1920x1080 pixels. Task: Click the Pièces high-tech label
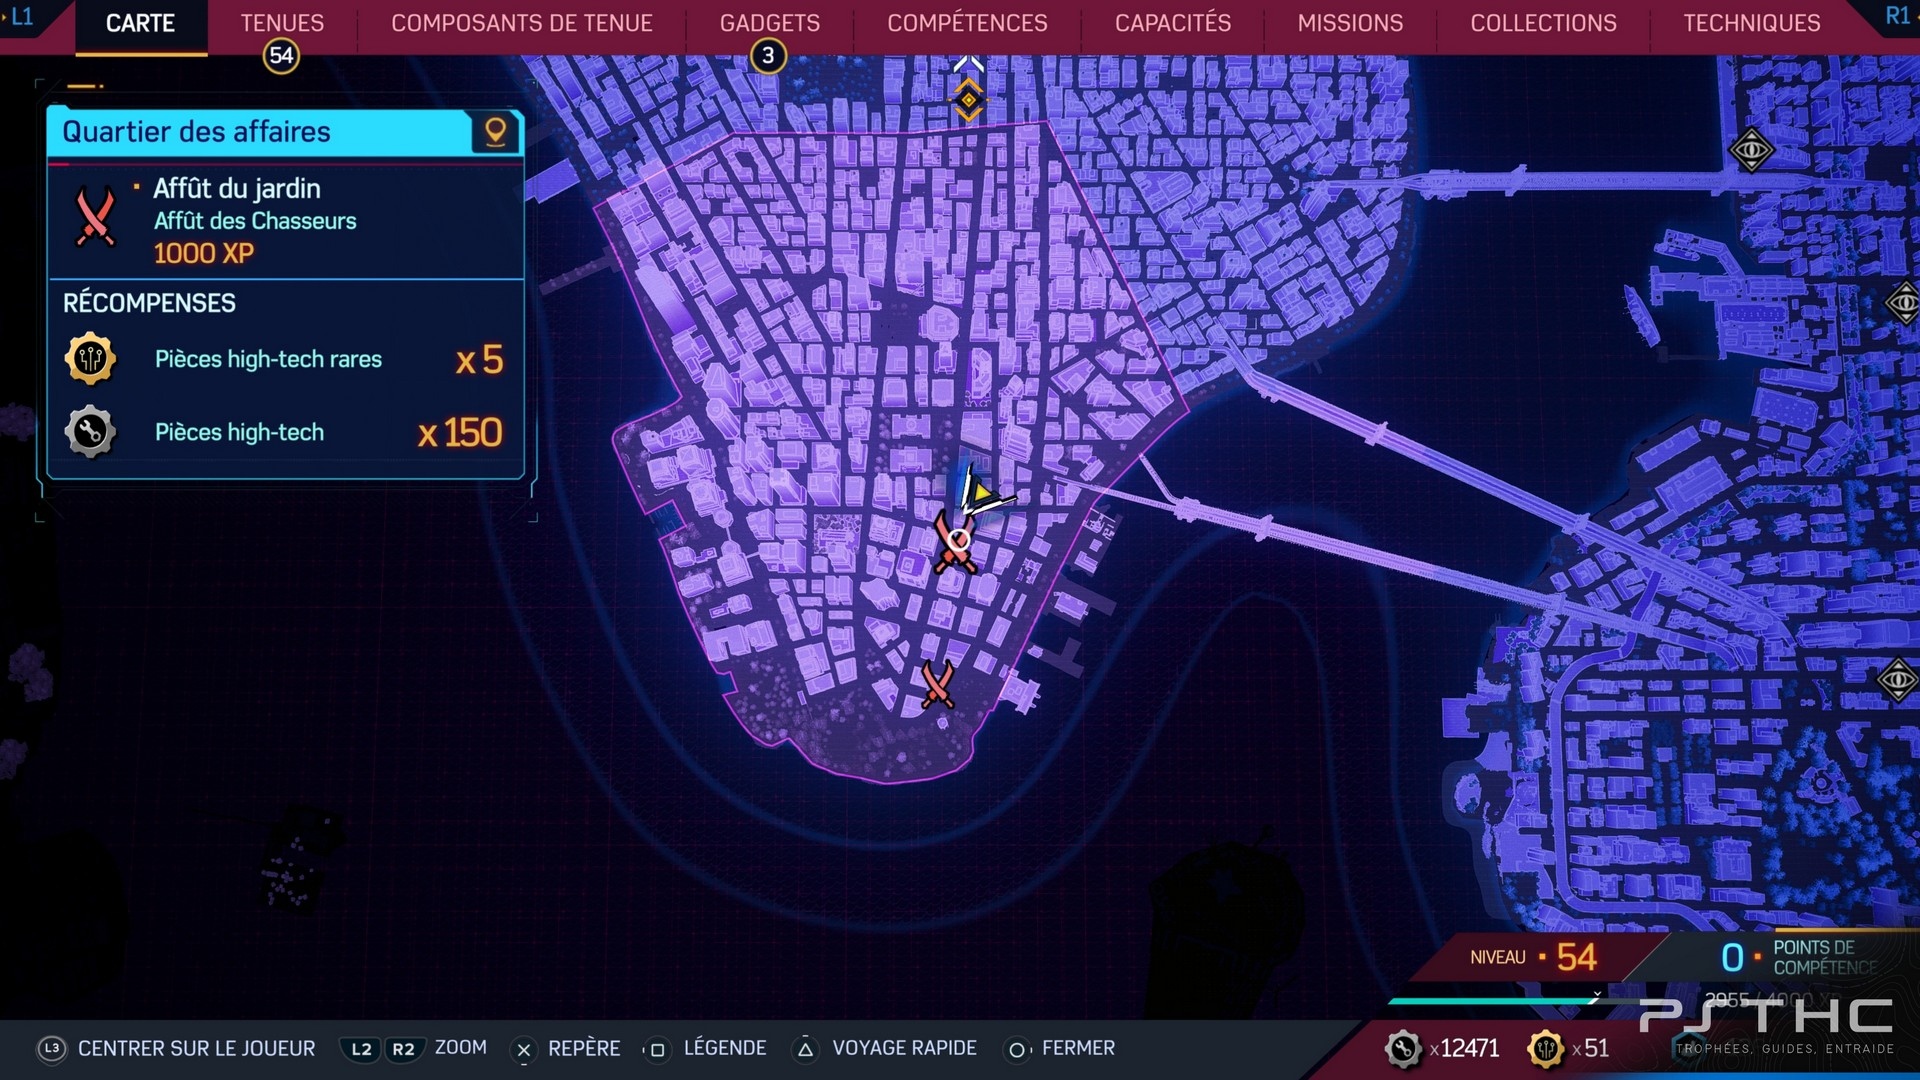point(239,432)
